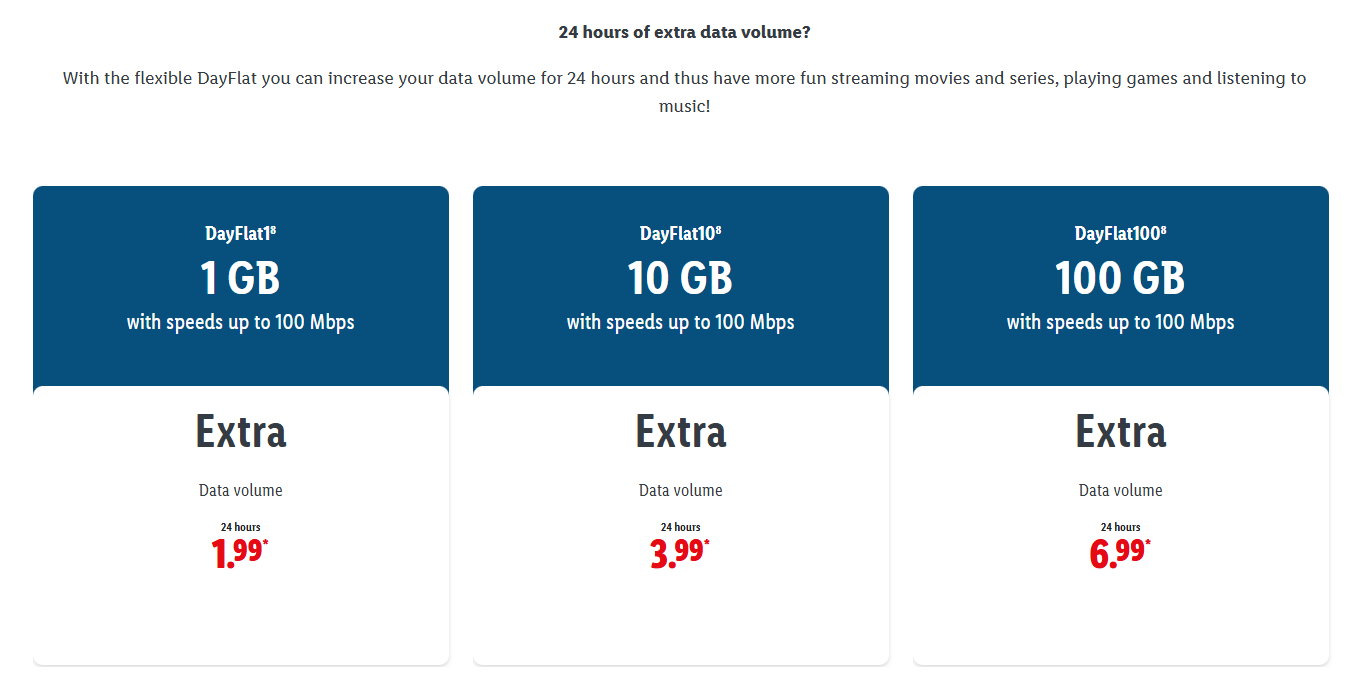Click the Extra heading in the DayFlat100 card

1120,432
